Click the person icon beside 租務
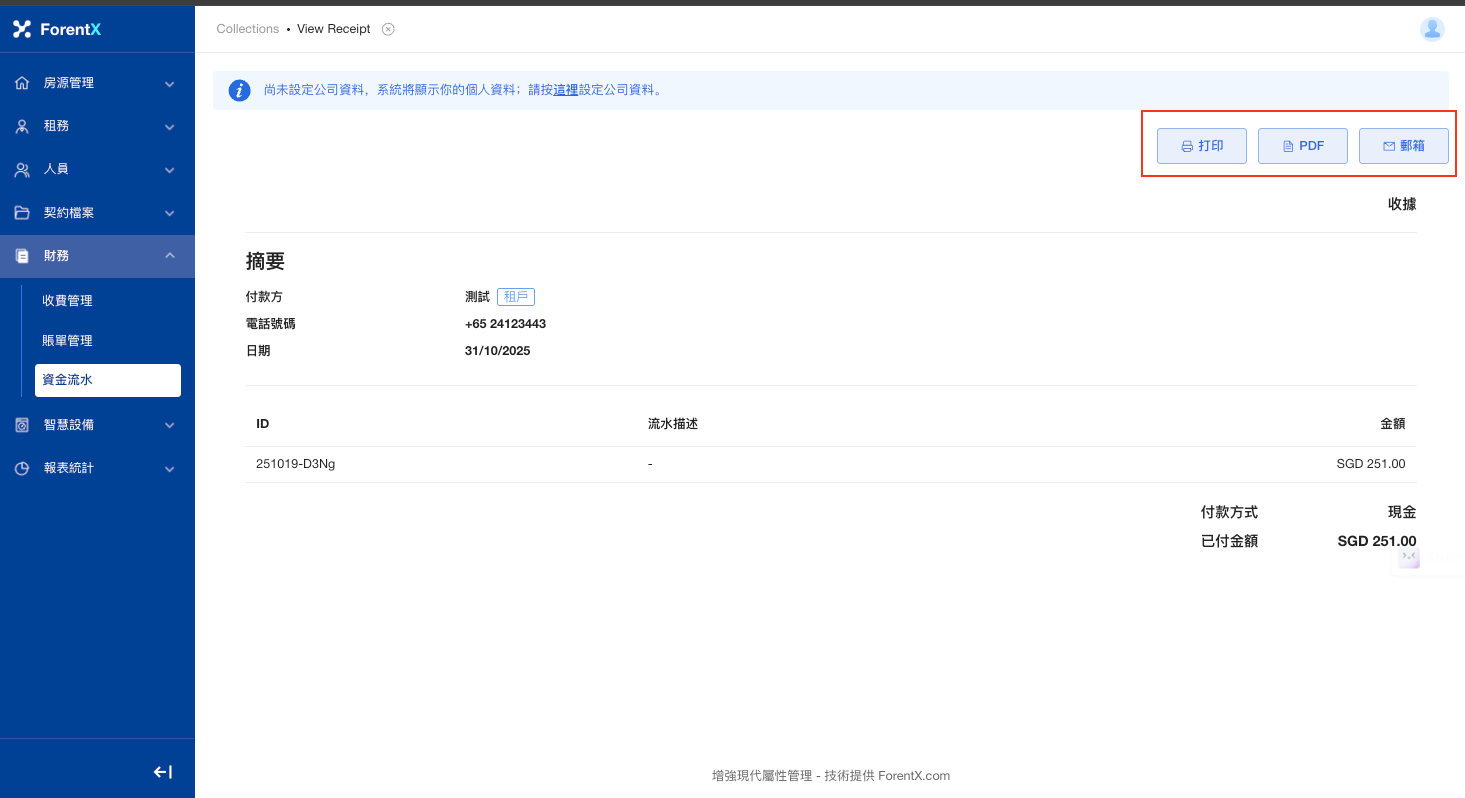1465x798 pixels. click(x=22, y=127)
